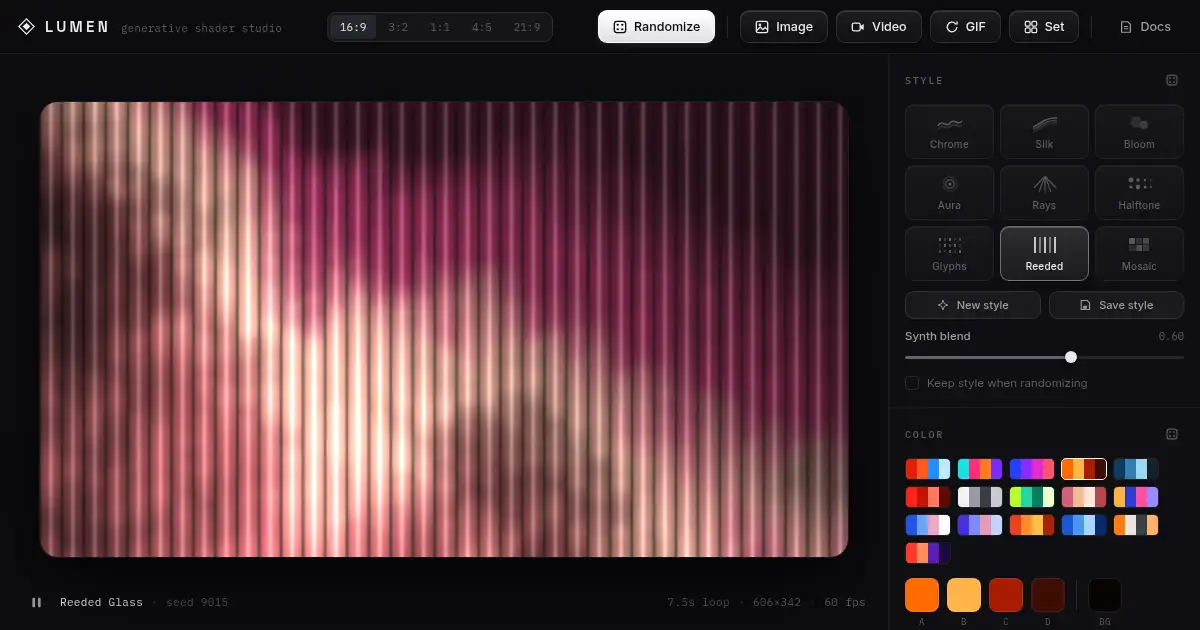Click the active Reeded style tile

click(1044, 254)
